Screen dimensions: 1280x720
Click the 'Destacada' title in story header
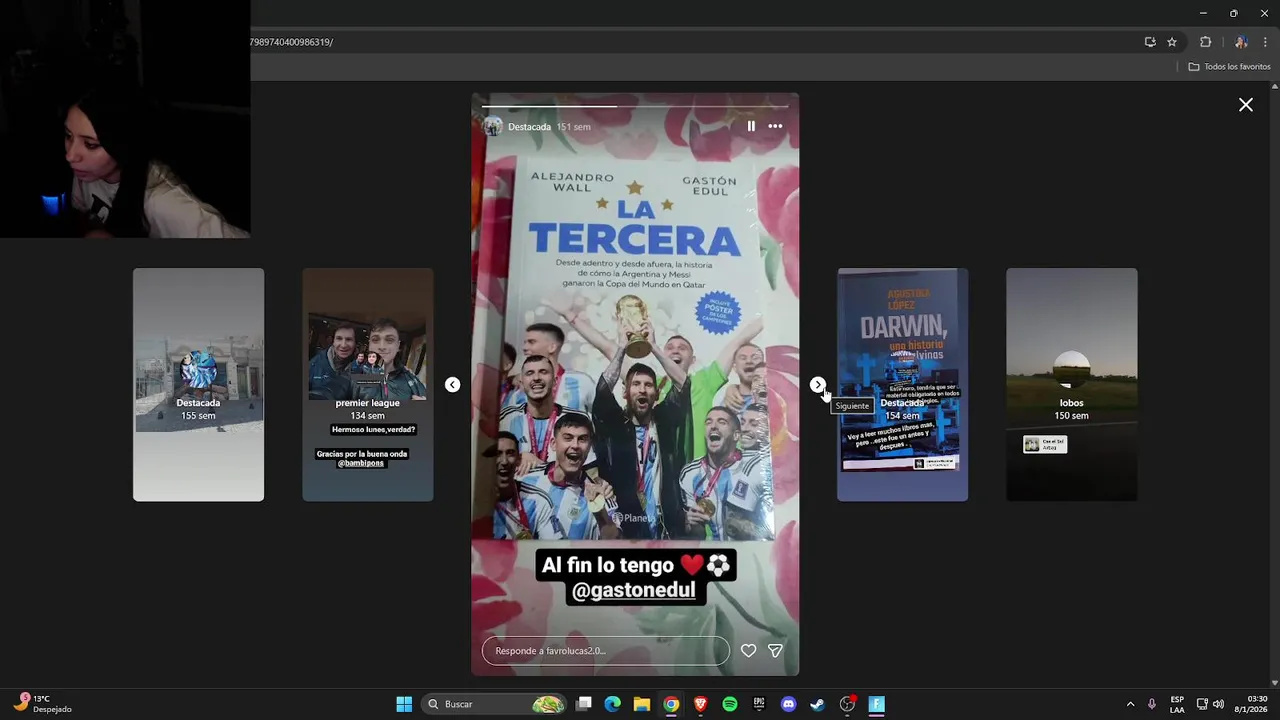529,127
